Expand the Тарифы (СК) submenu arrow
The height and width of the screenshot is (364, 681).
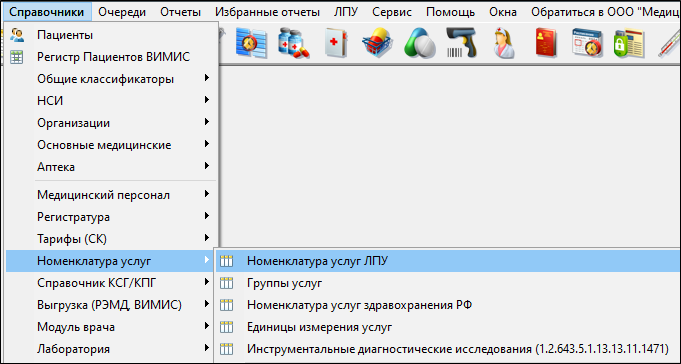[207, 238]
